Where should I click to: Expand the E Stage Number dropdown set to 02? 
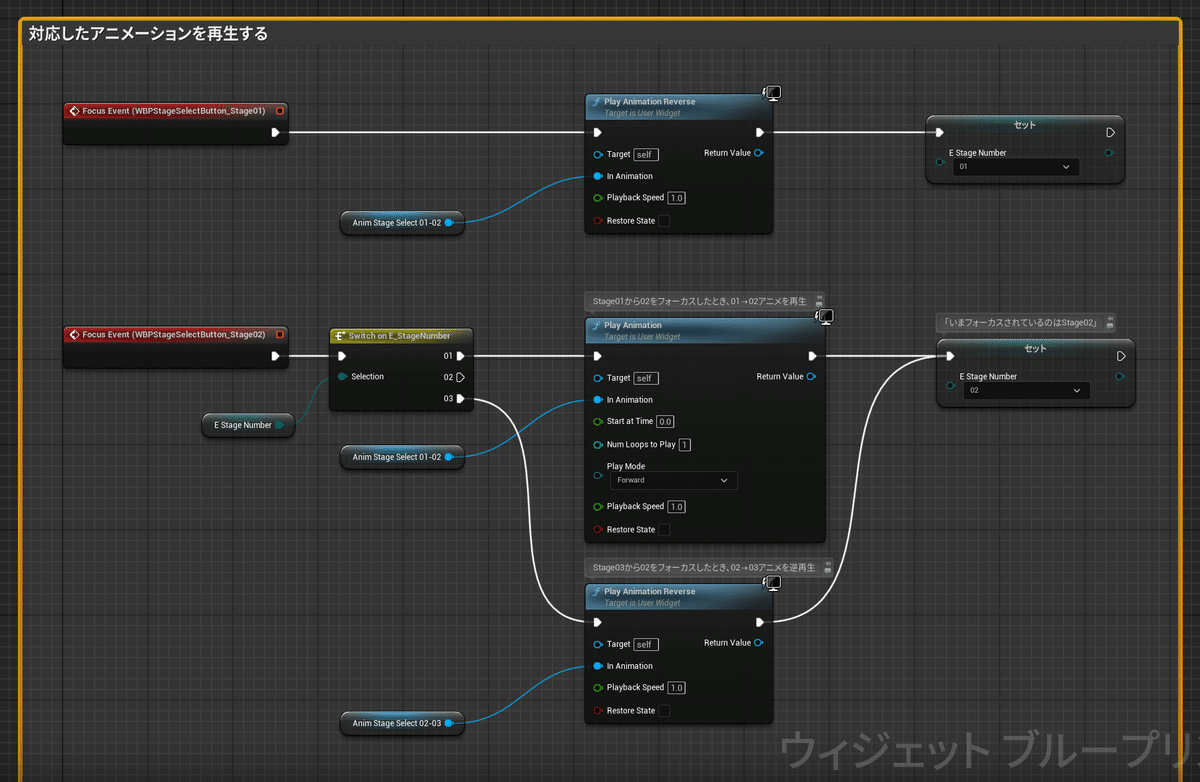pyautogui.click(x=1027, y=391)
